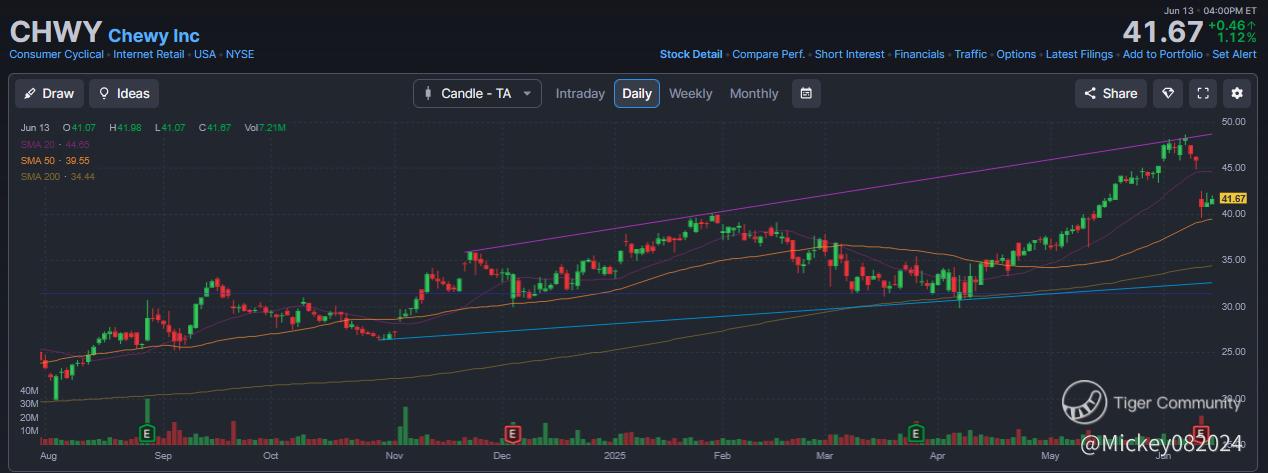
Task: Toggle fullscreen chart view
Action: 1203,93
